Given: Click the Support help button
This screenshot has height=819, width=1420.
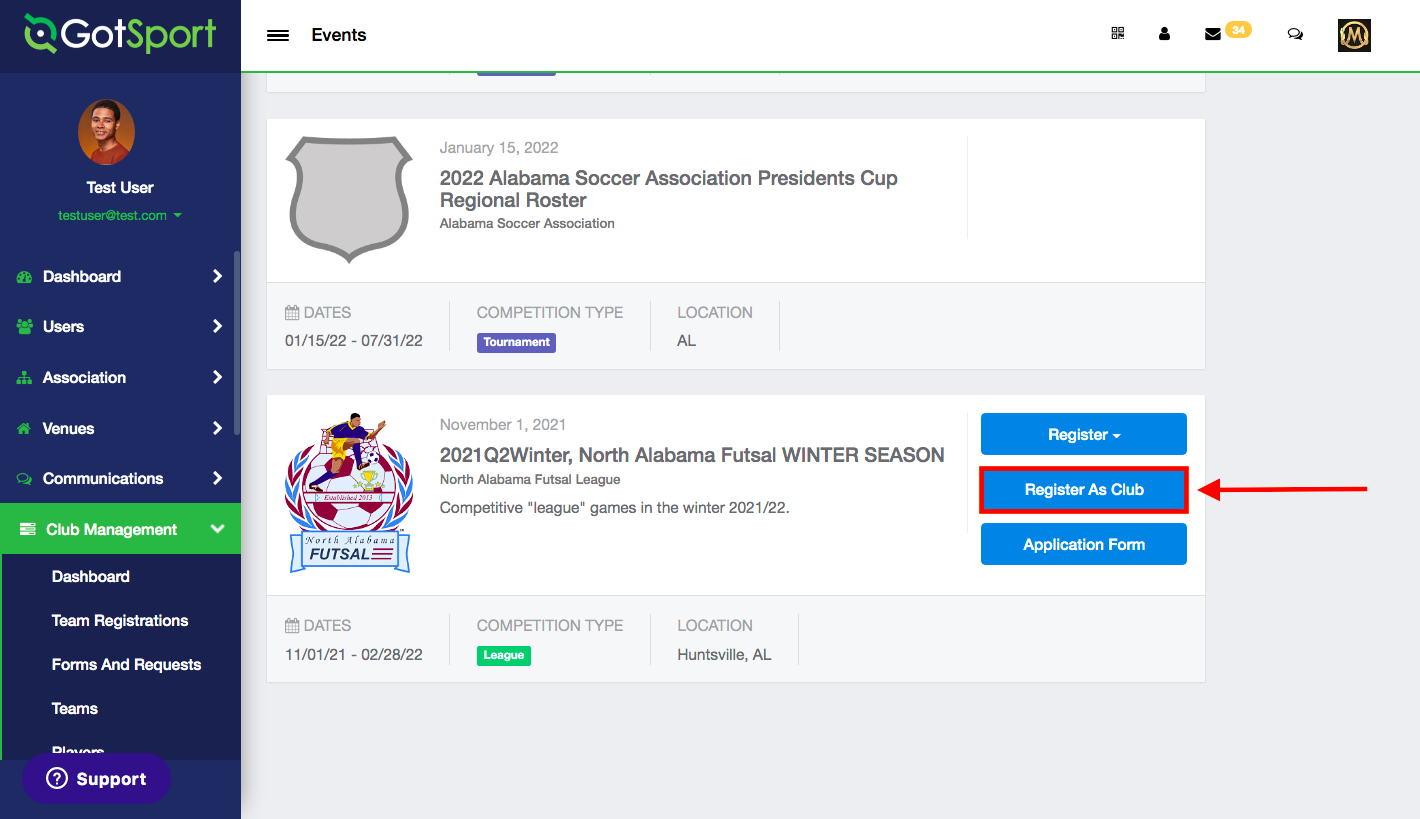Looking at the screenshot, I should pos(96,779).
